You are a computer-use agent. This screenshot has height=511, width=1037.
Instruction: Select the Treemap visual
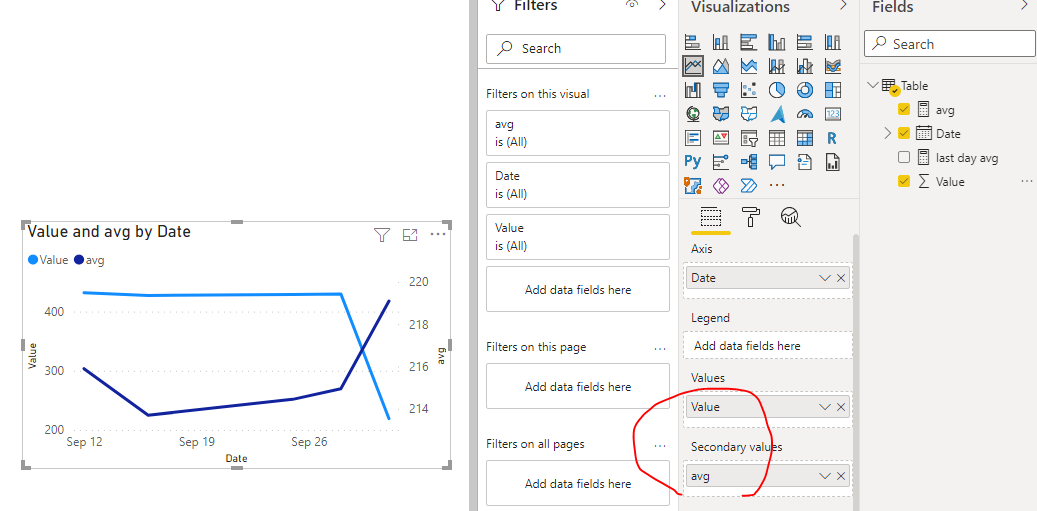[x=833, y=90]
